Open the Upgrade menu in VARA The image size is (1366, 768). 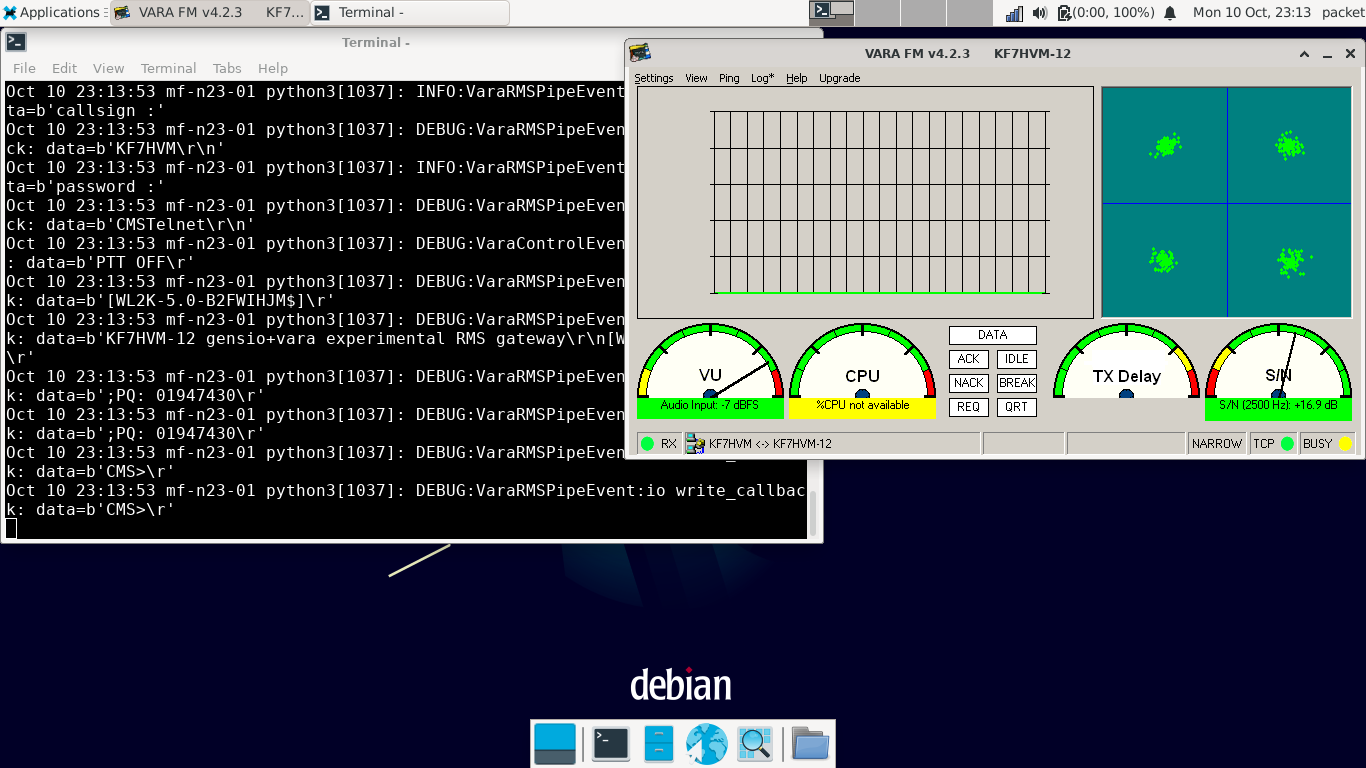pyautogui.click(x=840, y=78)
